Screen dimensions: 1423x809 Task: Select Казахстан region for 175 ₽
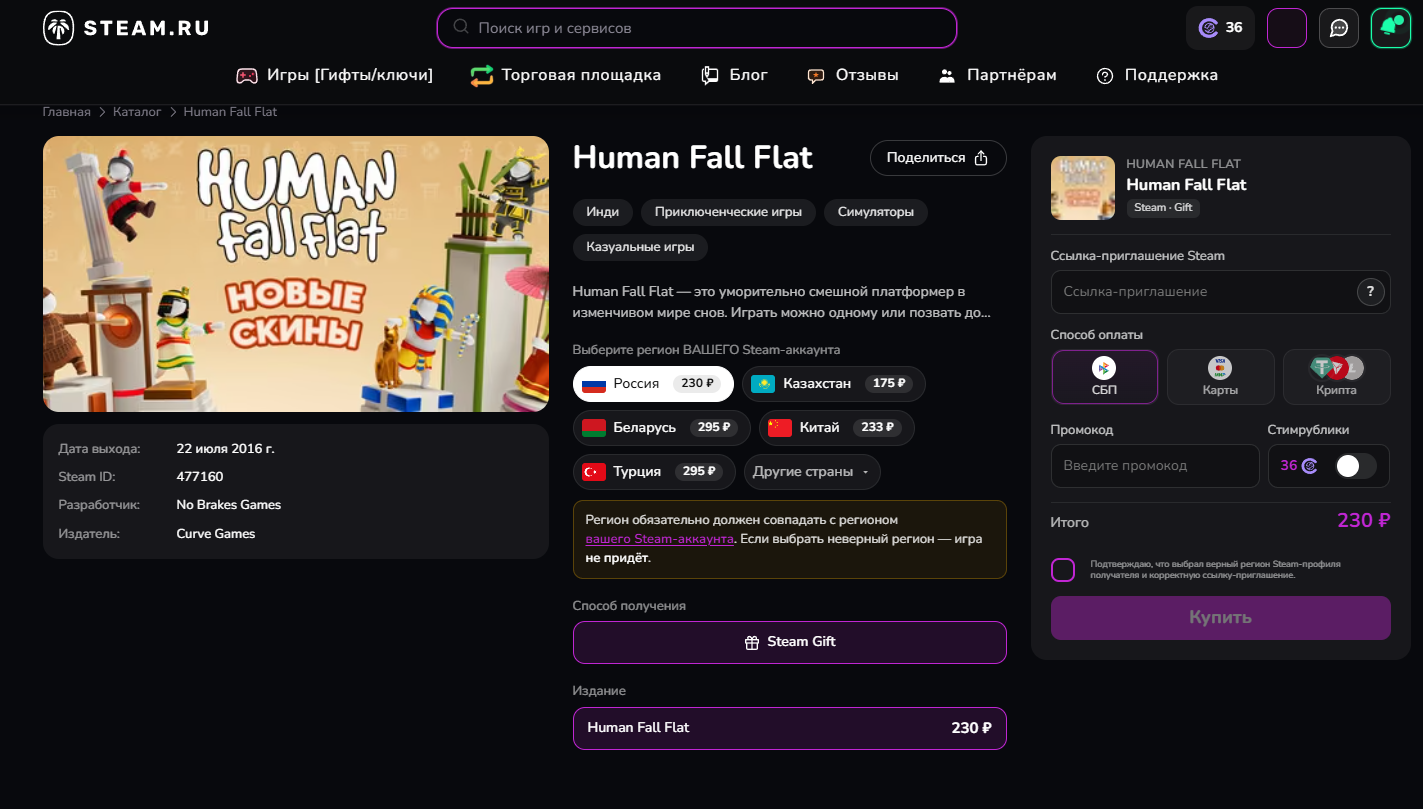(x=834, y=384)
